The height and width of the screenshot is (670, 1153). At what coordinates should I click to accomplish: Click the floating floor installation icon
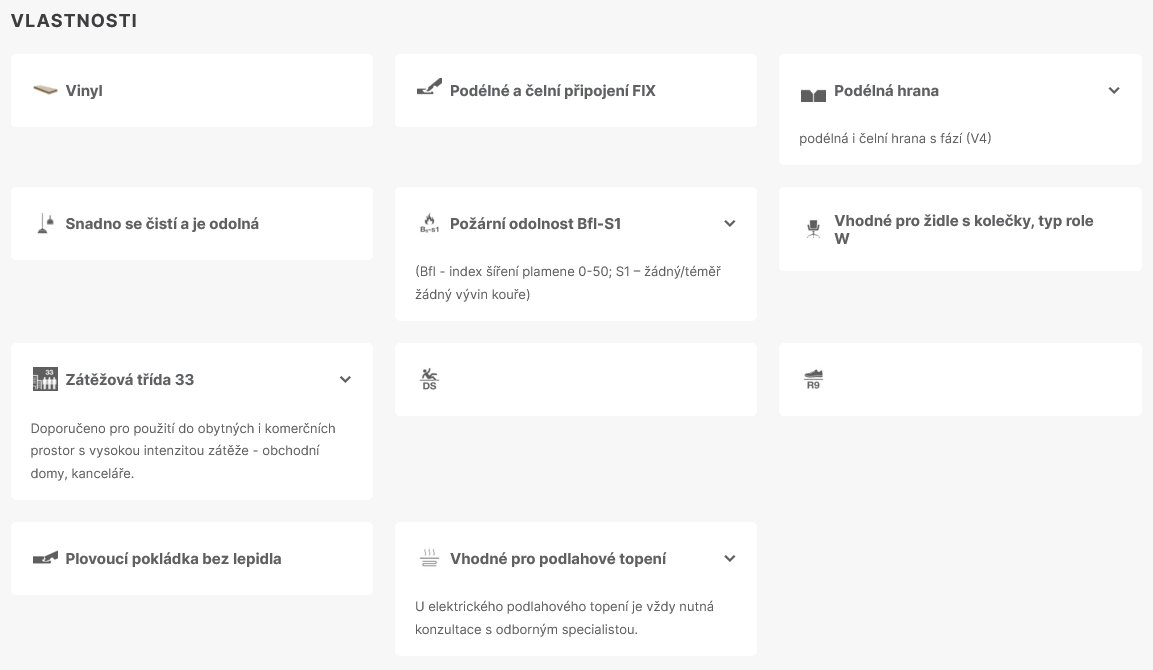[44, 559]
